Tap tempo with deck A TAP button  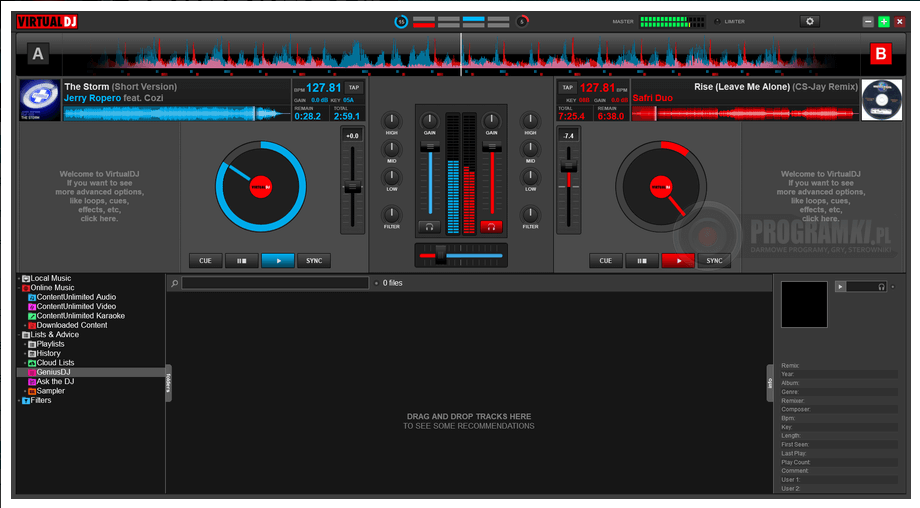point(354,87)
